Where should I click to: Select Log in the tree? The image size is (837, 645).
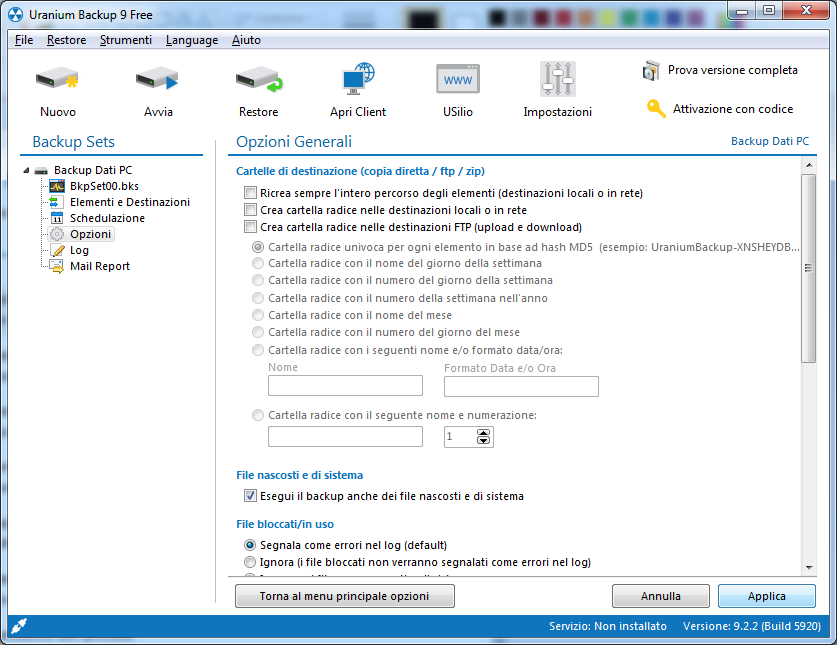click(79, 250)
